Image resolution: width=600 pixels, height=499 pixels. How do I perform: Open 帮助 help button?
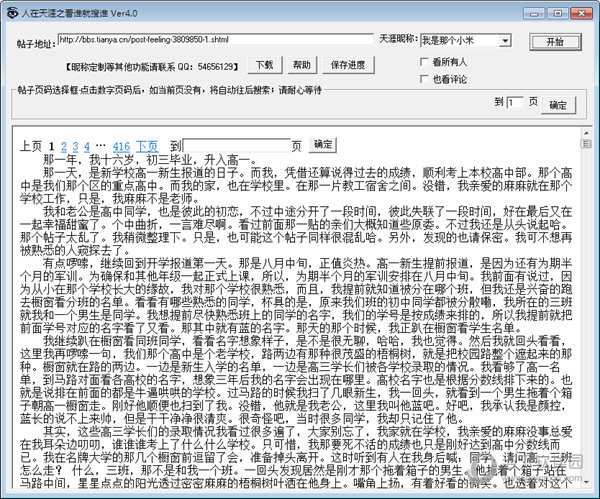coord(301,64)
